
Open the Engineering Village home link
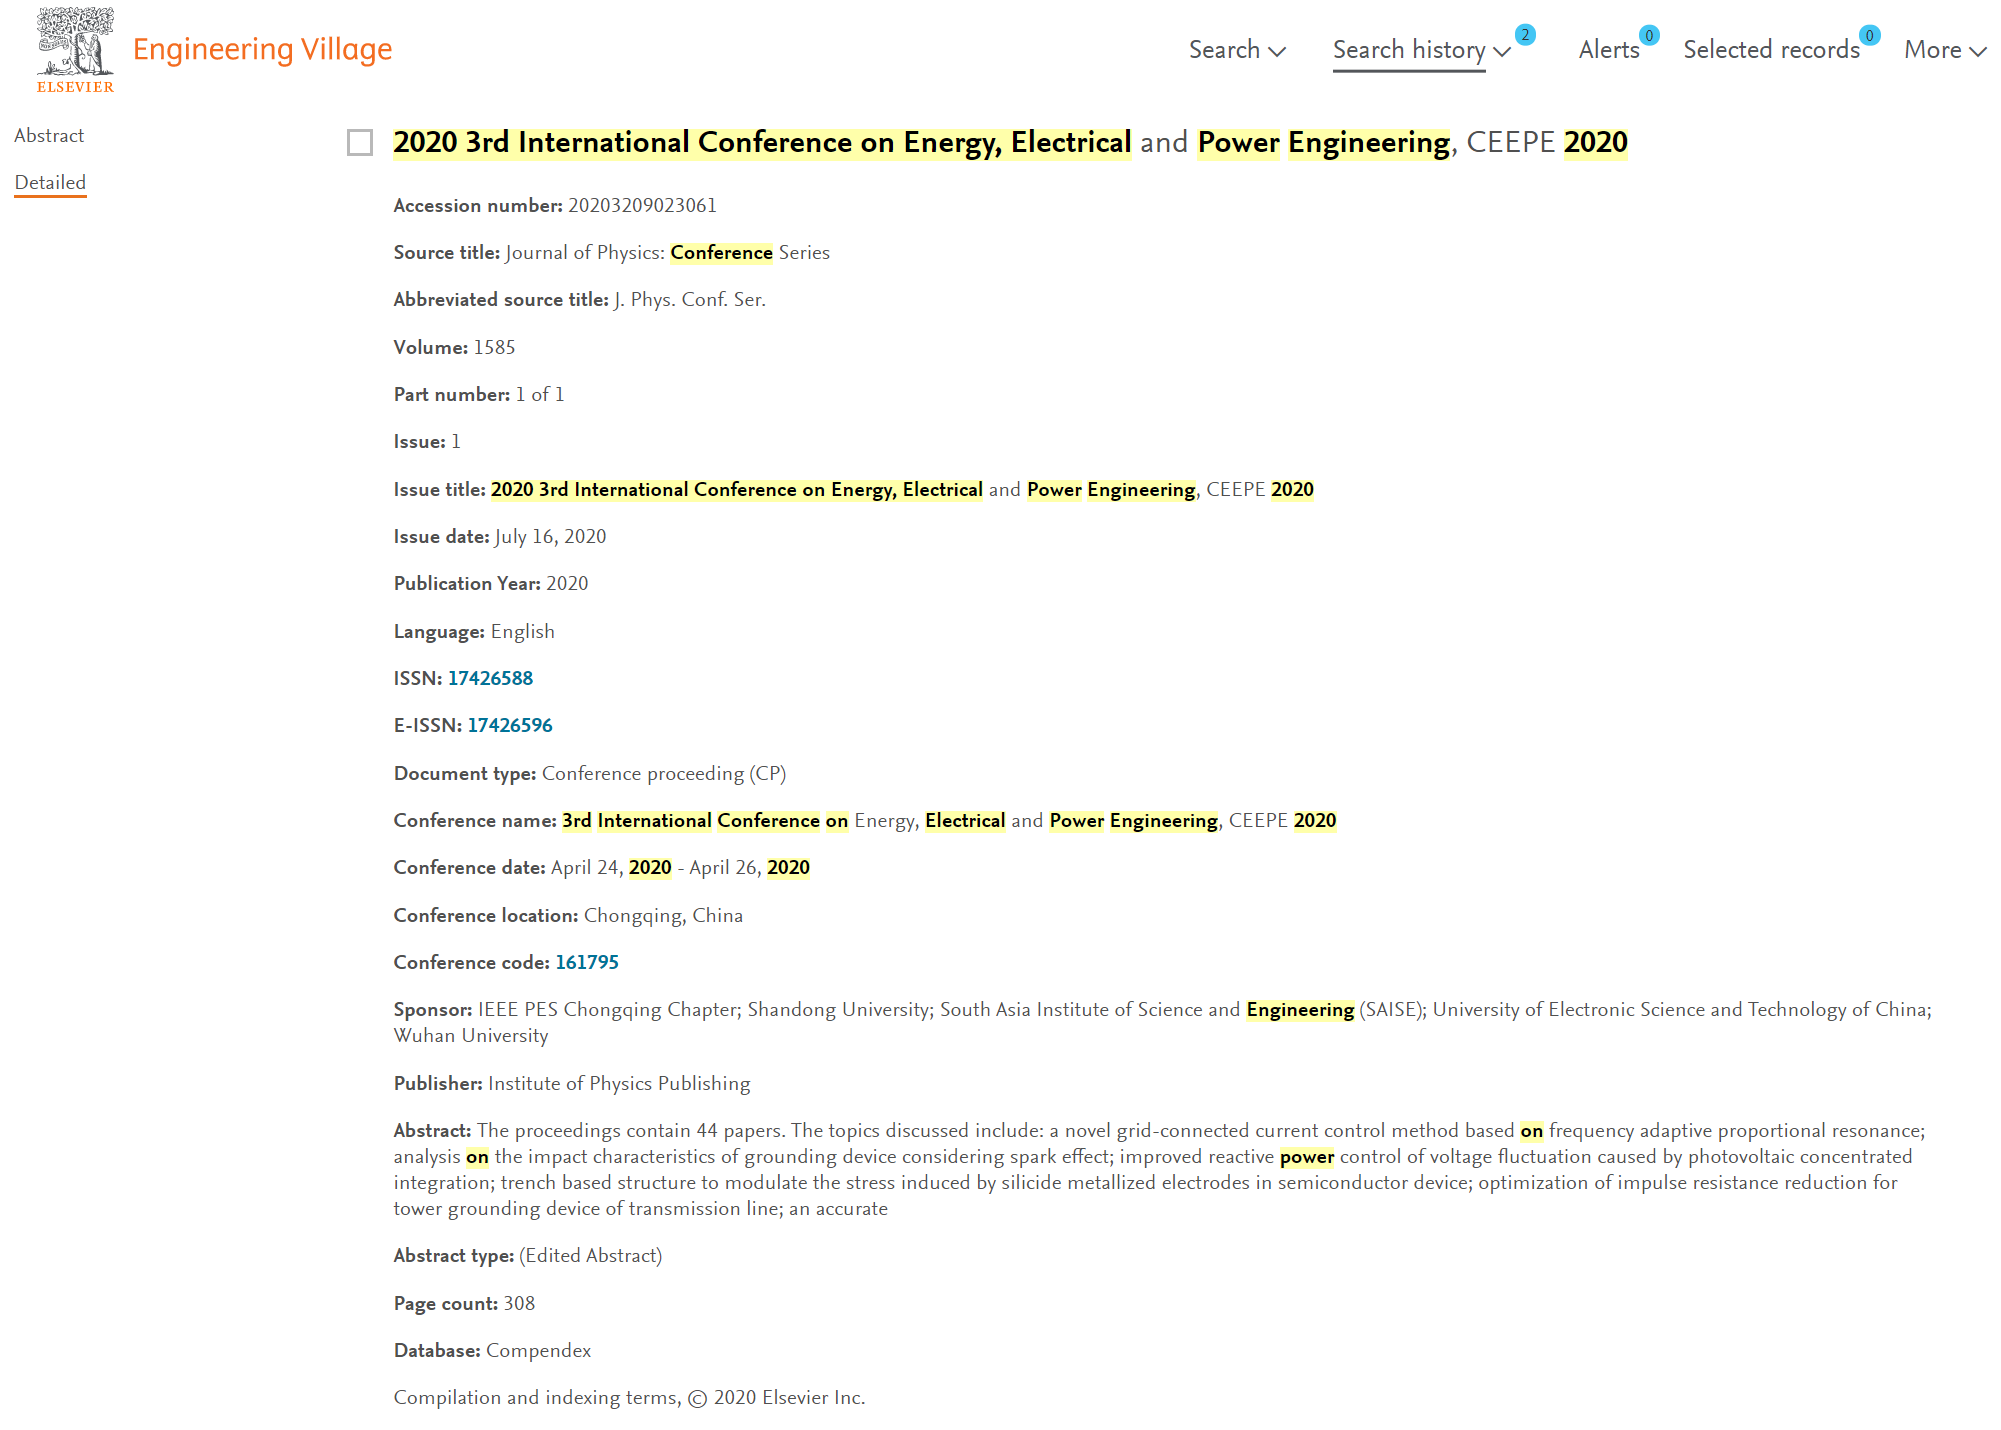pyautogui.click(x=262, y=49)
